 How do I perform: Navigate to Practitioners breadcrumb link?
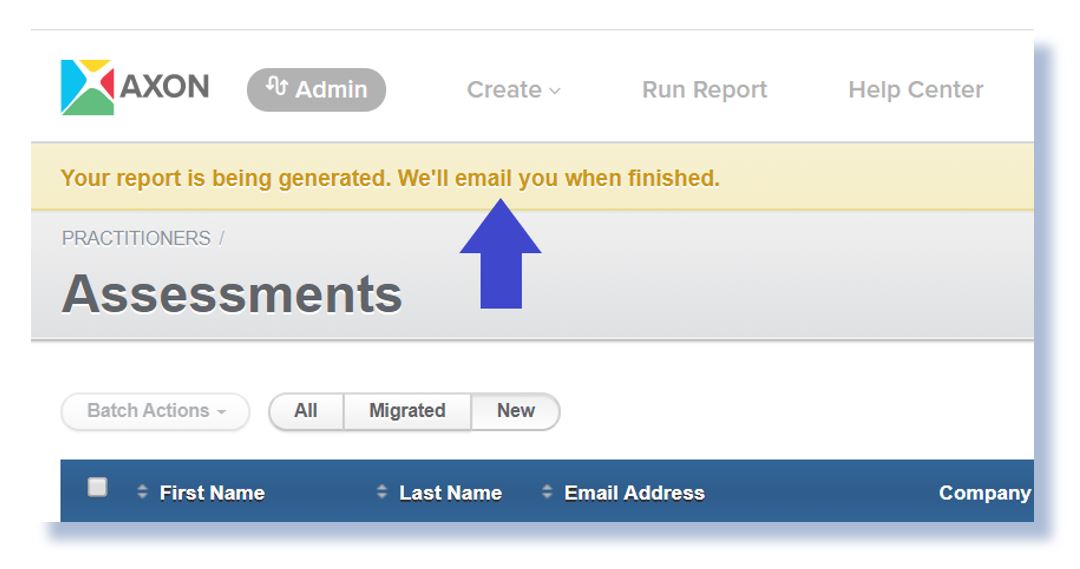point(136,238)
